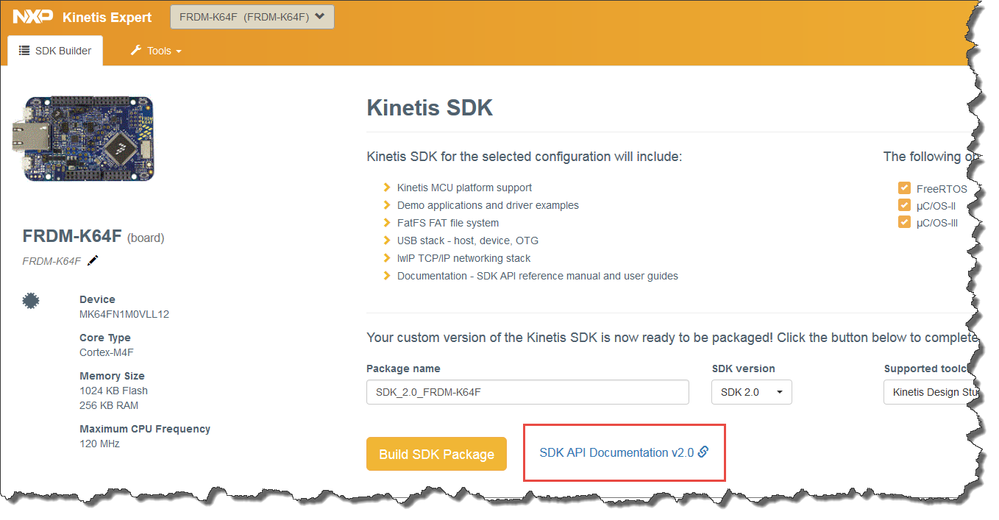Click the NXP logo
Screen dimensions: 999x520
32,17
